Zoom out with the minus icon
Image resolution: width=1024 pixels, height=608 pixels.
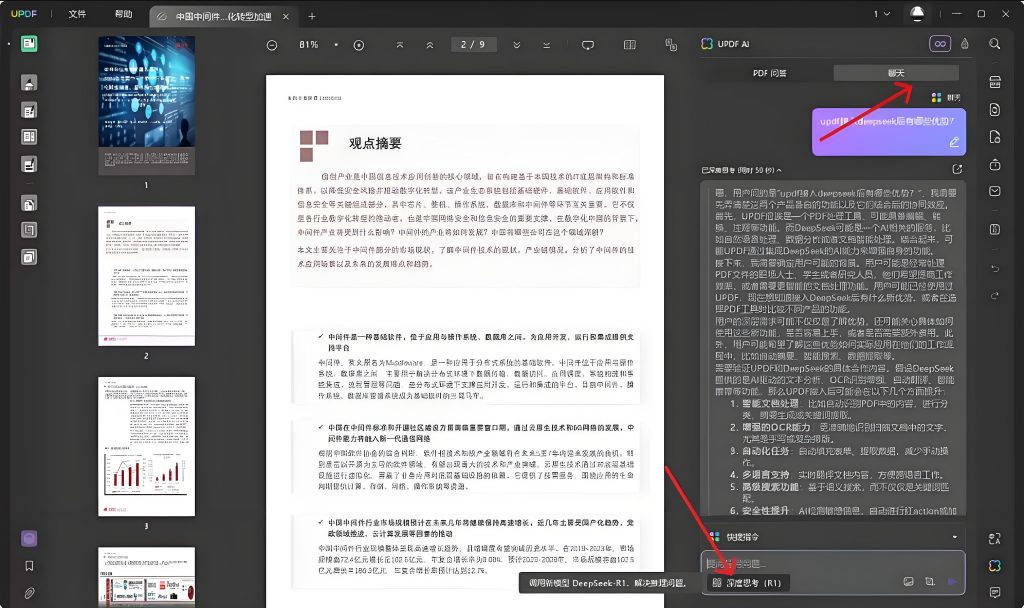click(x=272, y=45)
